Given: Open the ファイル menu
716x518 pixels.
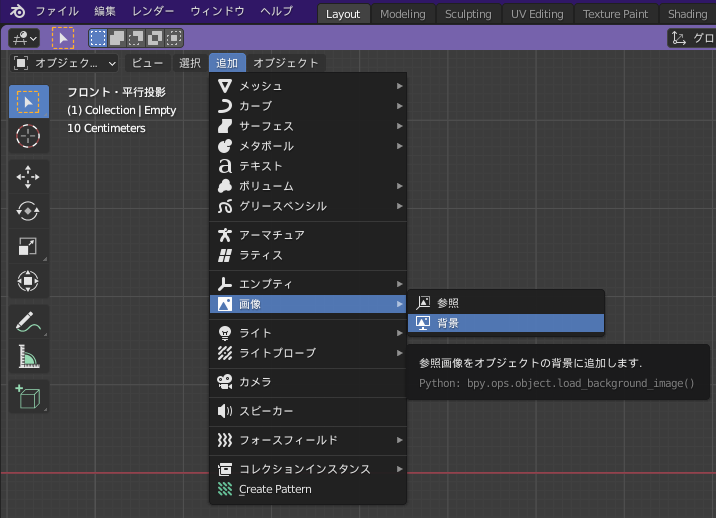Looking at the screenshot, I should pyautogui.click(x=57, y=11).
